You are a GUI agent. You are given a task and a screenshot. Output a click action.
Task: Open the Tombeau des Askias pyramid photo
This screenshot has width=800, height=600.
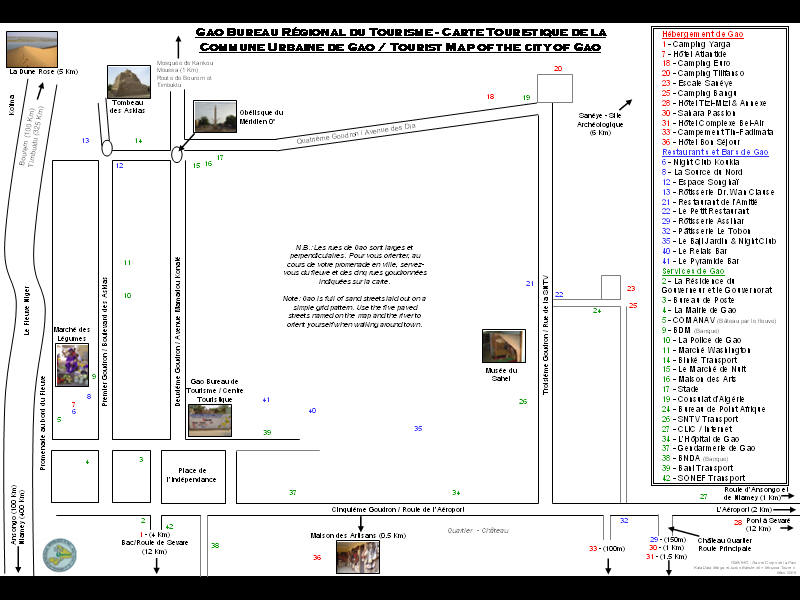point(129,82)
